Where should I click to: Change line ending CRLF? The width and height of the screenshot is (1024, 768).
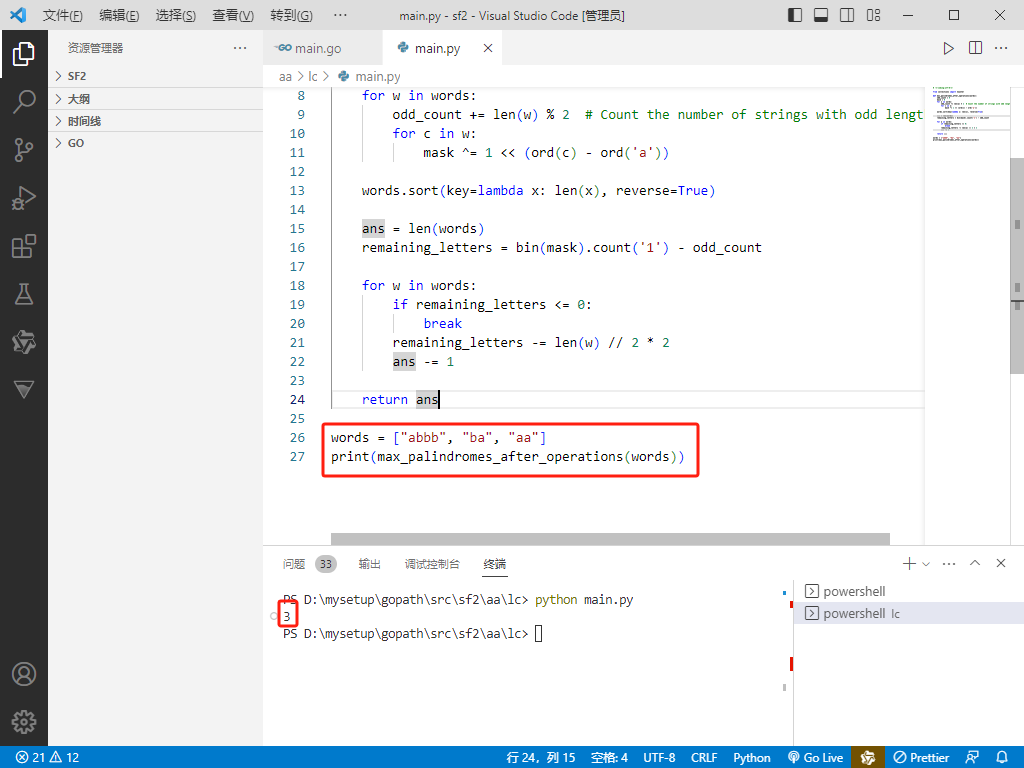(704, 758)
